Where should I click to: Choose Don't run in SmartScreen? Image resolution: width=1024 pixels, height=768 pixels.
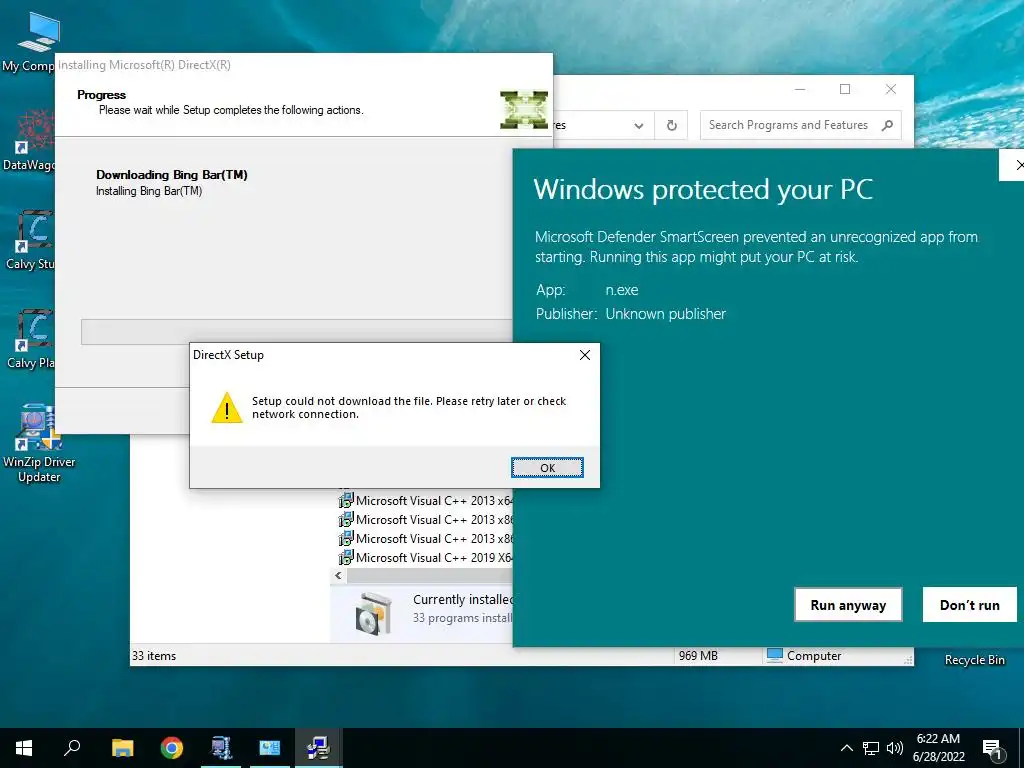[x=969, y=605]
